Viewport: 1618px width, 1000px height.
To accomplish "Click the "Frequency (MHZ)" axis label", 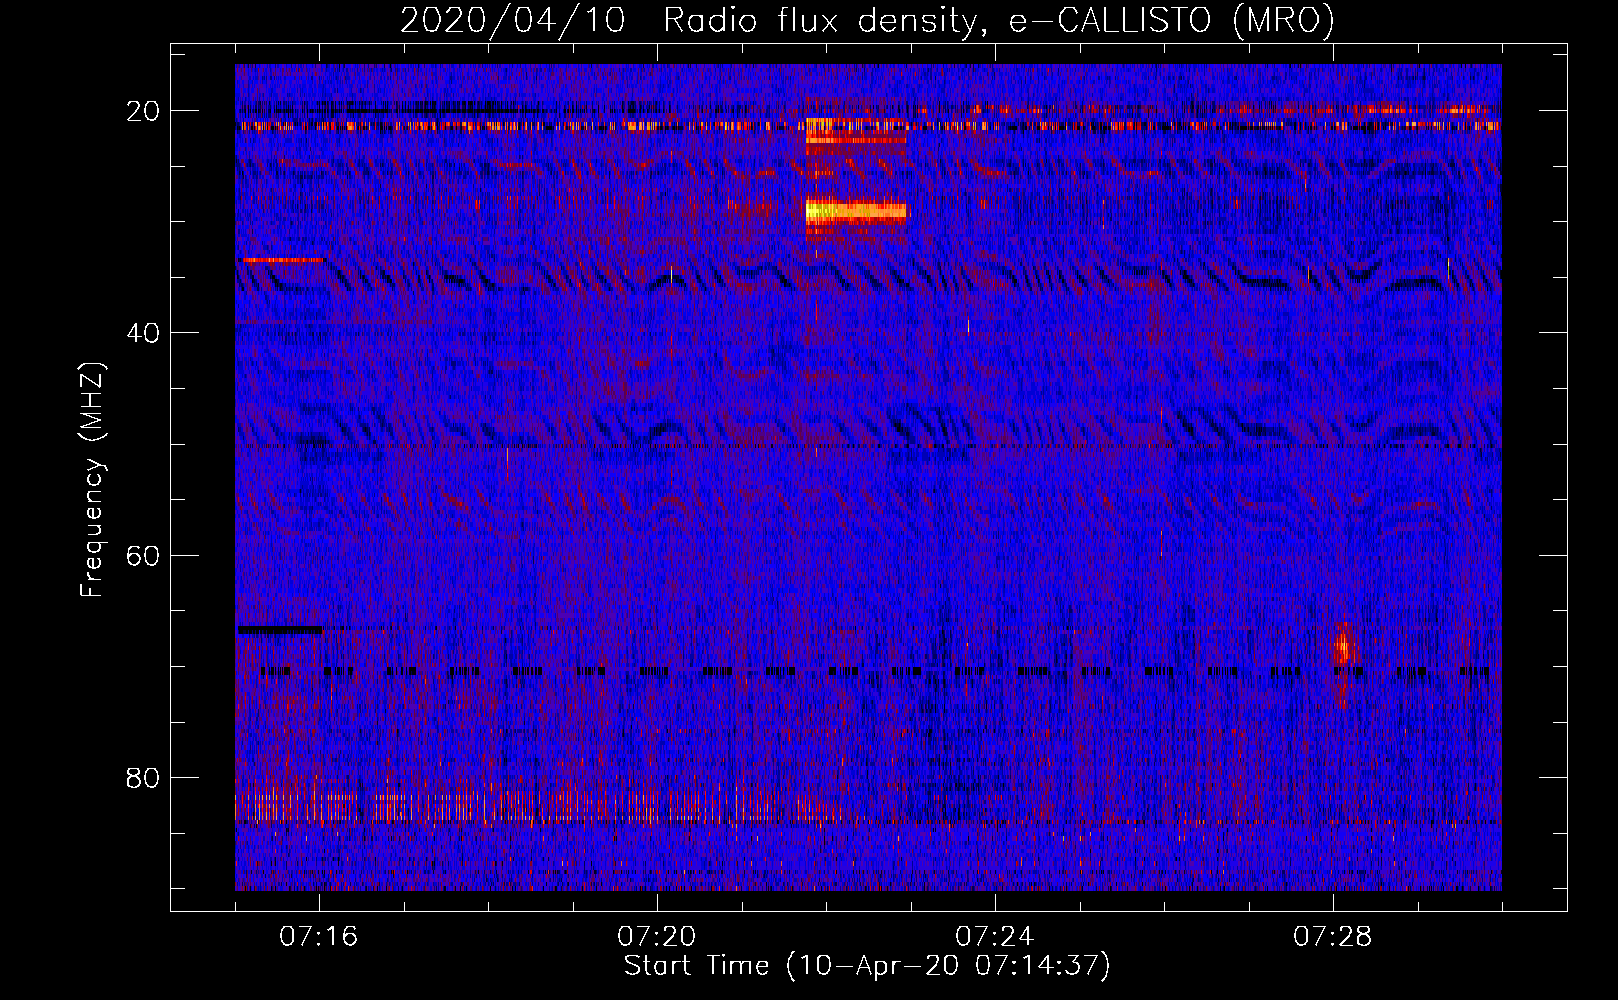I will [92, 479].
